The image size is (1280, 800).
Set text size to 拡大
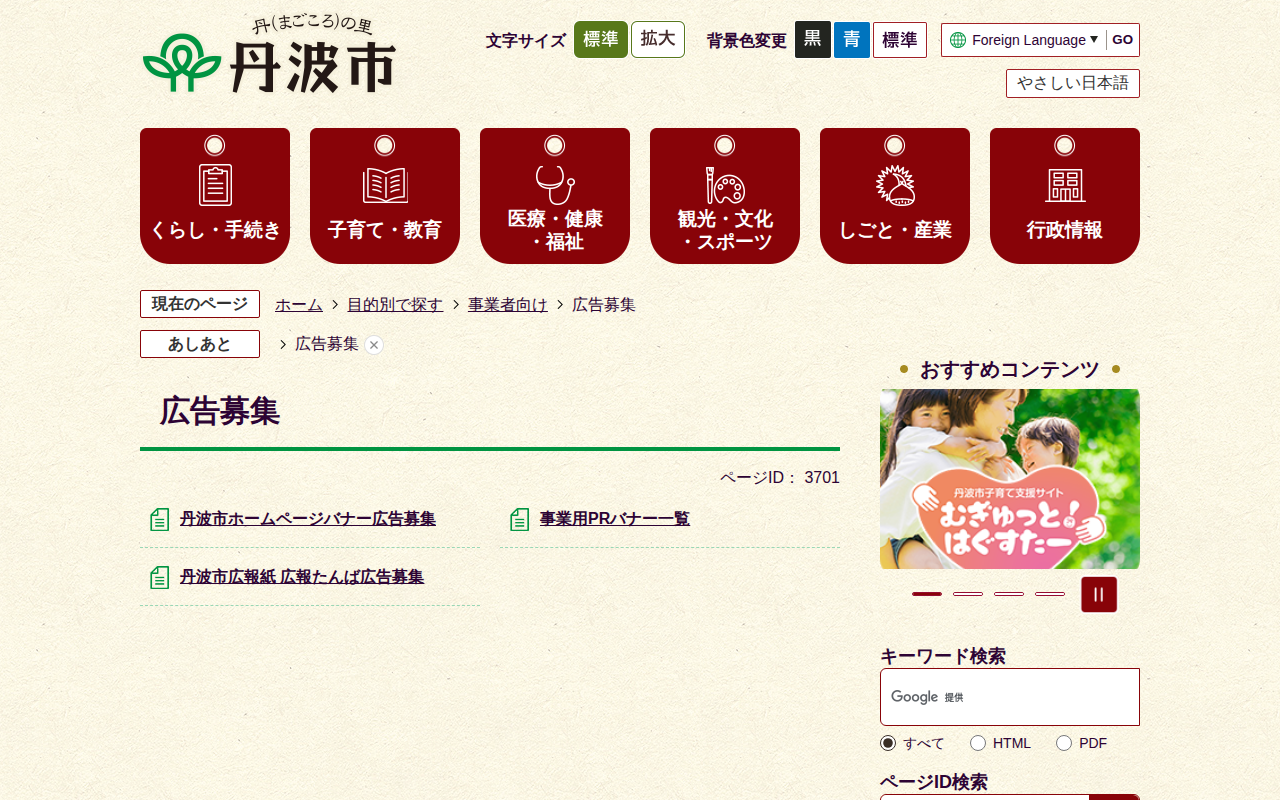(658, 40)
